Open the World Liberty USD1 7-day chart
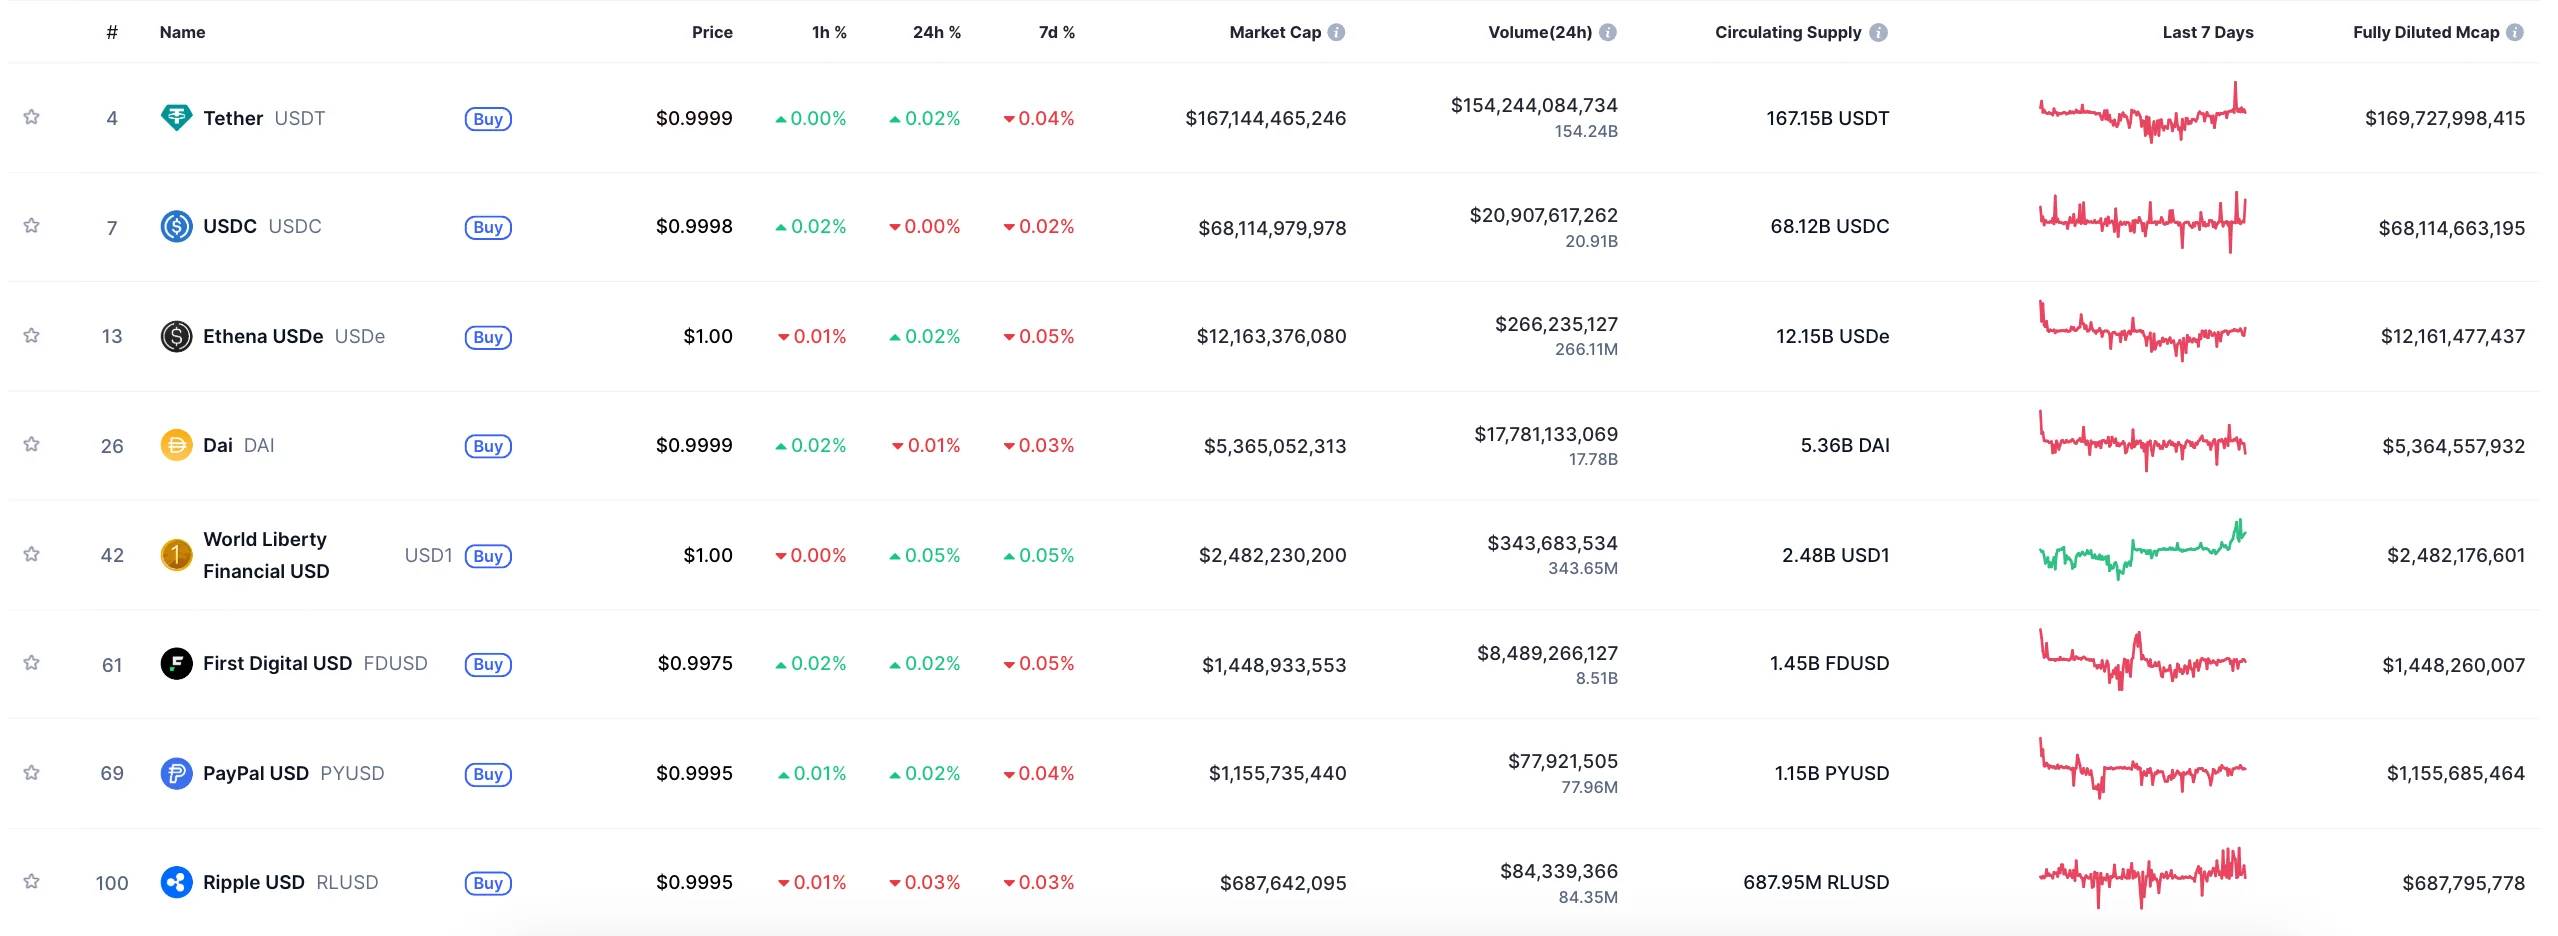The height and width of the screenshot is (936, 2558). tap(2142, 550)
